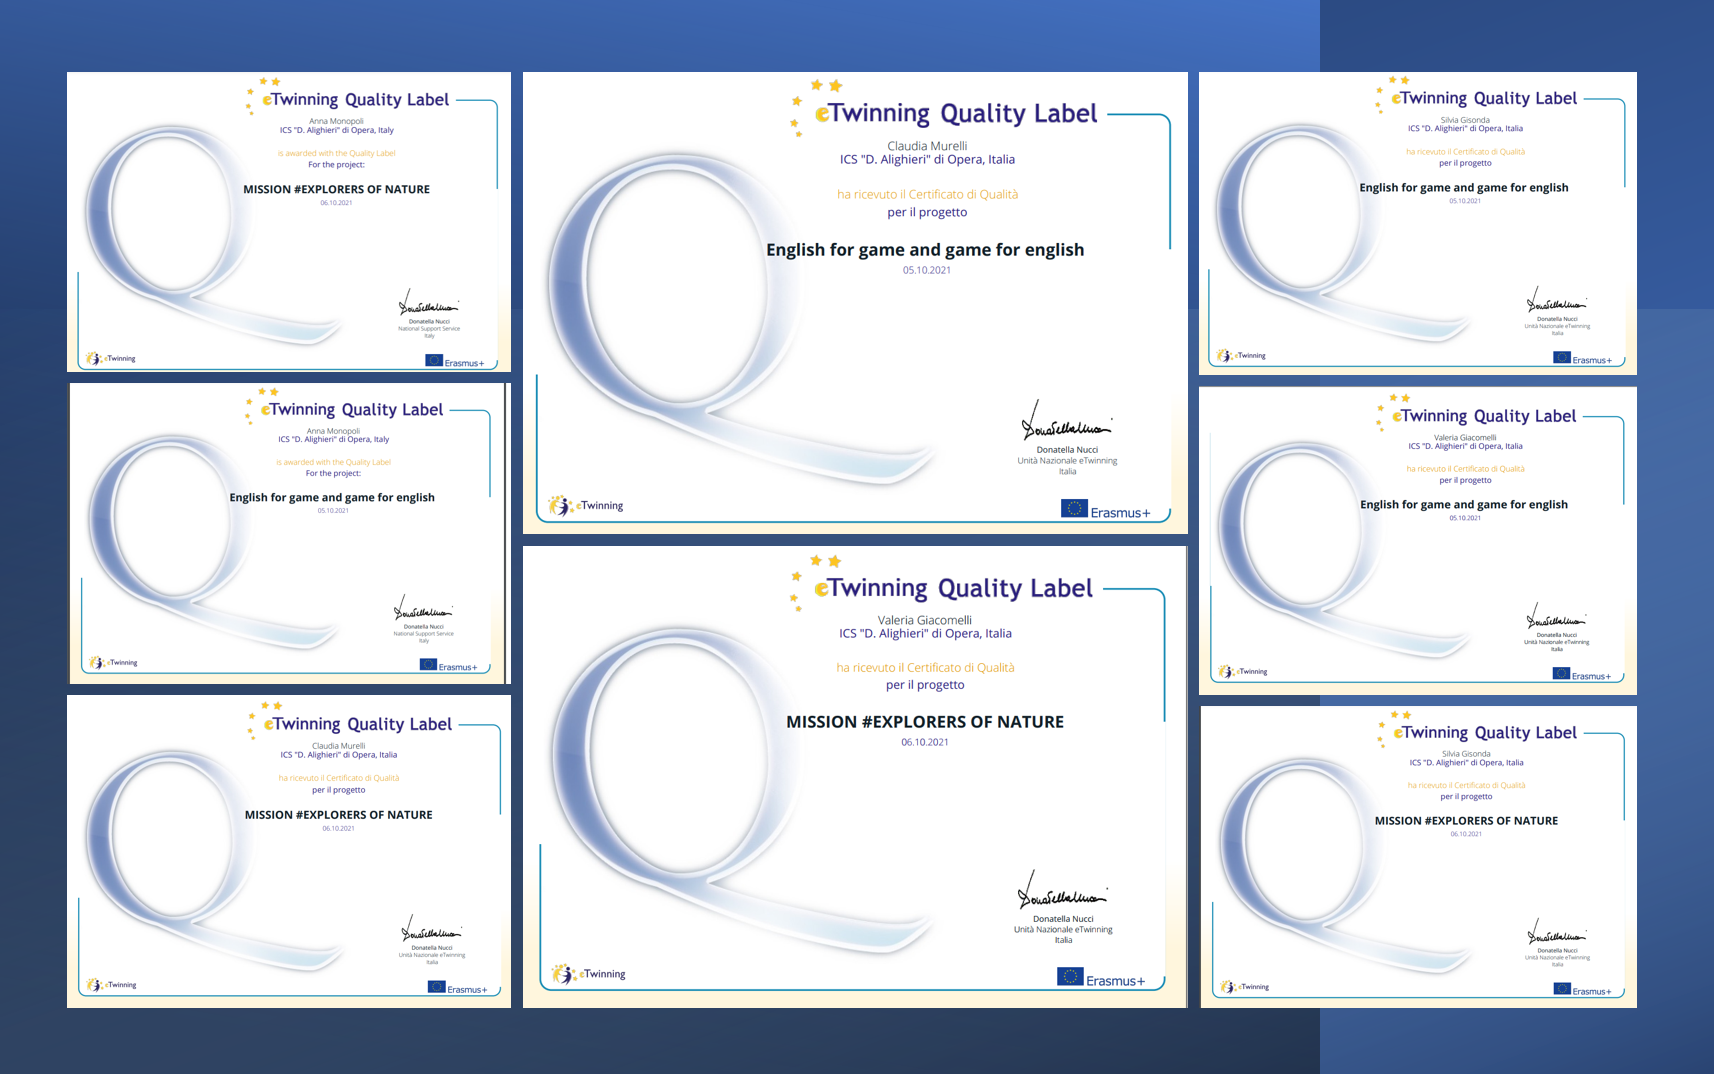Click the date '06.10.2021' on large Valeria Giacomelli certificate
The height and width of the screenshot is (1074, 1714).
tap(925, 742)
